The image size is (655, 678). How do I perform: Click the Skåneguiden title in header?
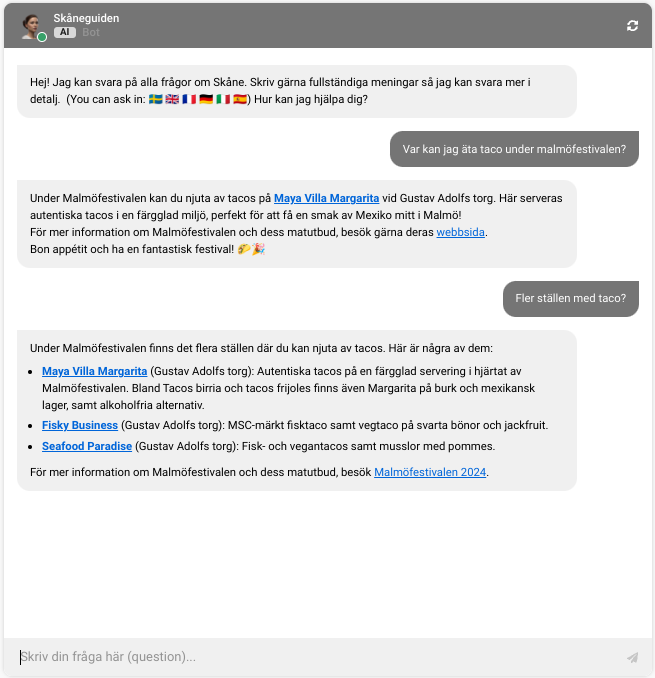tap(86, 18)
